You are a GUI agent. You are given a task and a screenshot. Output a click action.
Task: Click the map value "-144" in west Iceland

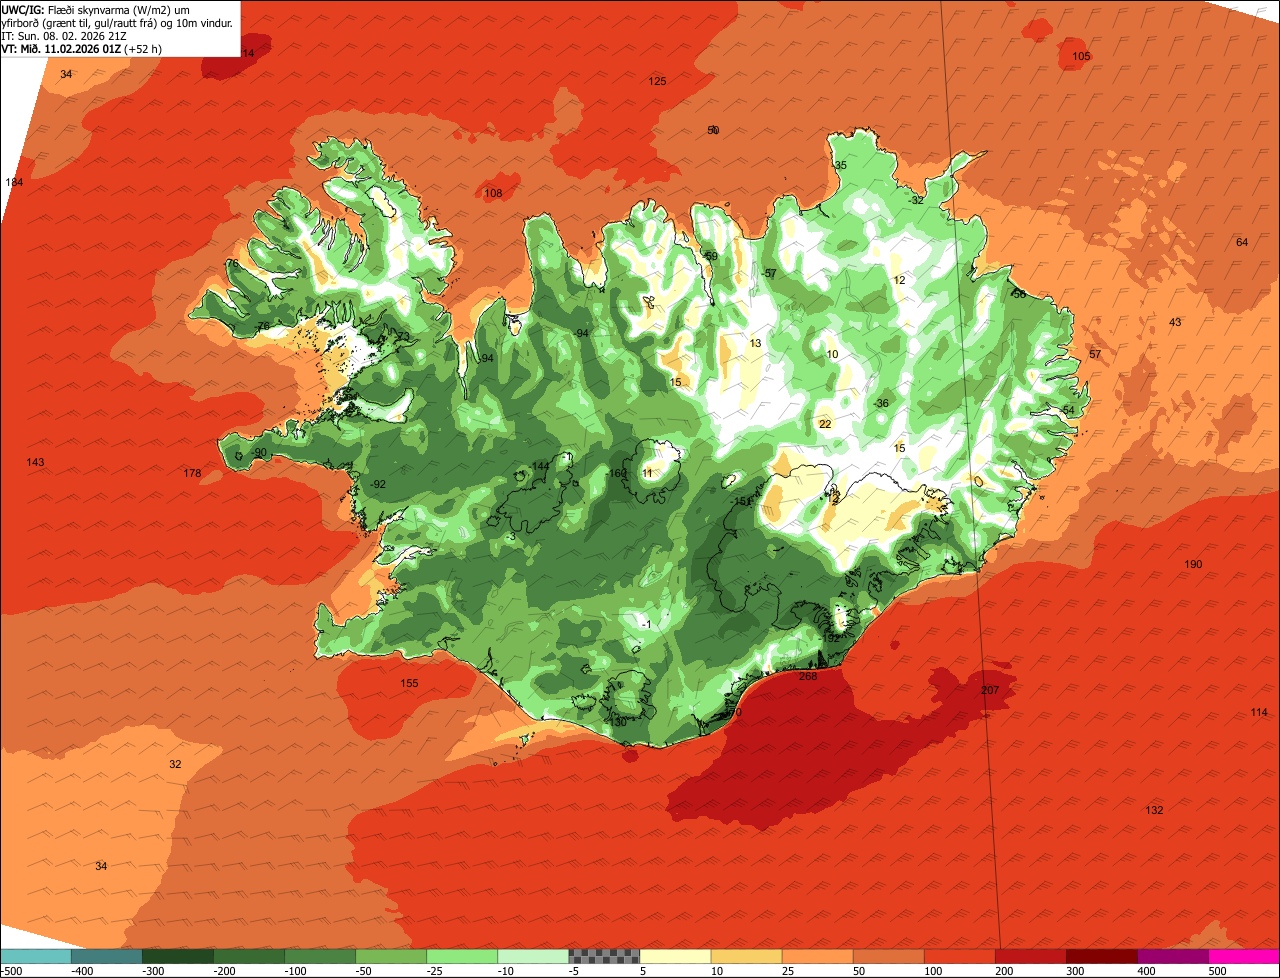point(539,467)
